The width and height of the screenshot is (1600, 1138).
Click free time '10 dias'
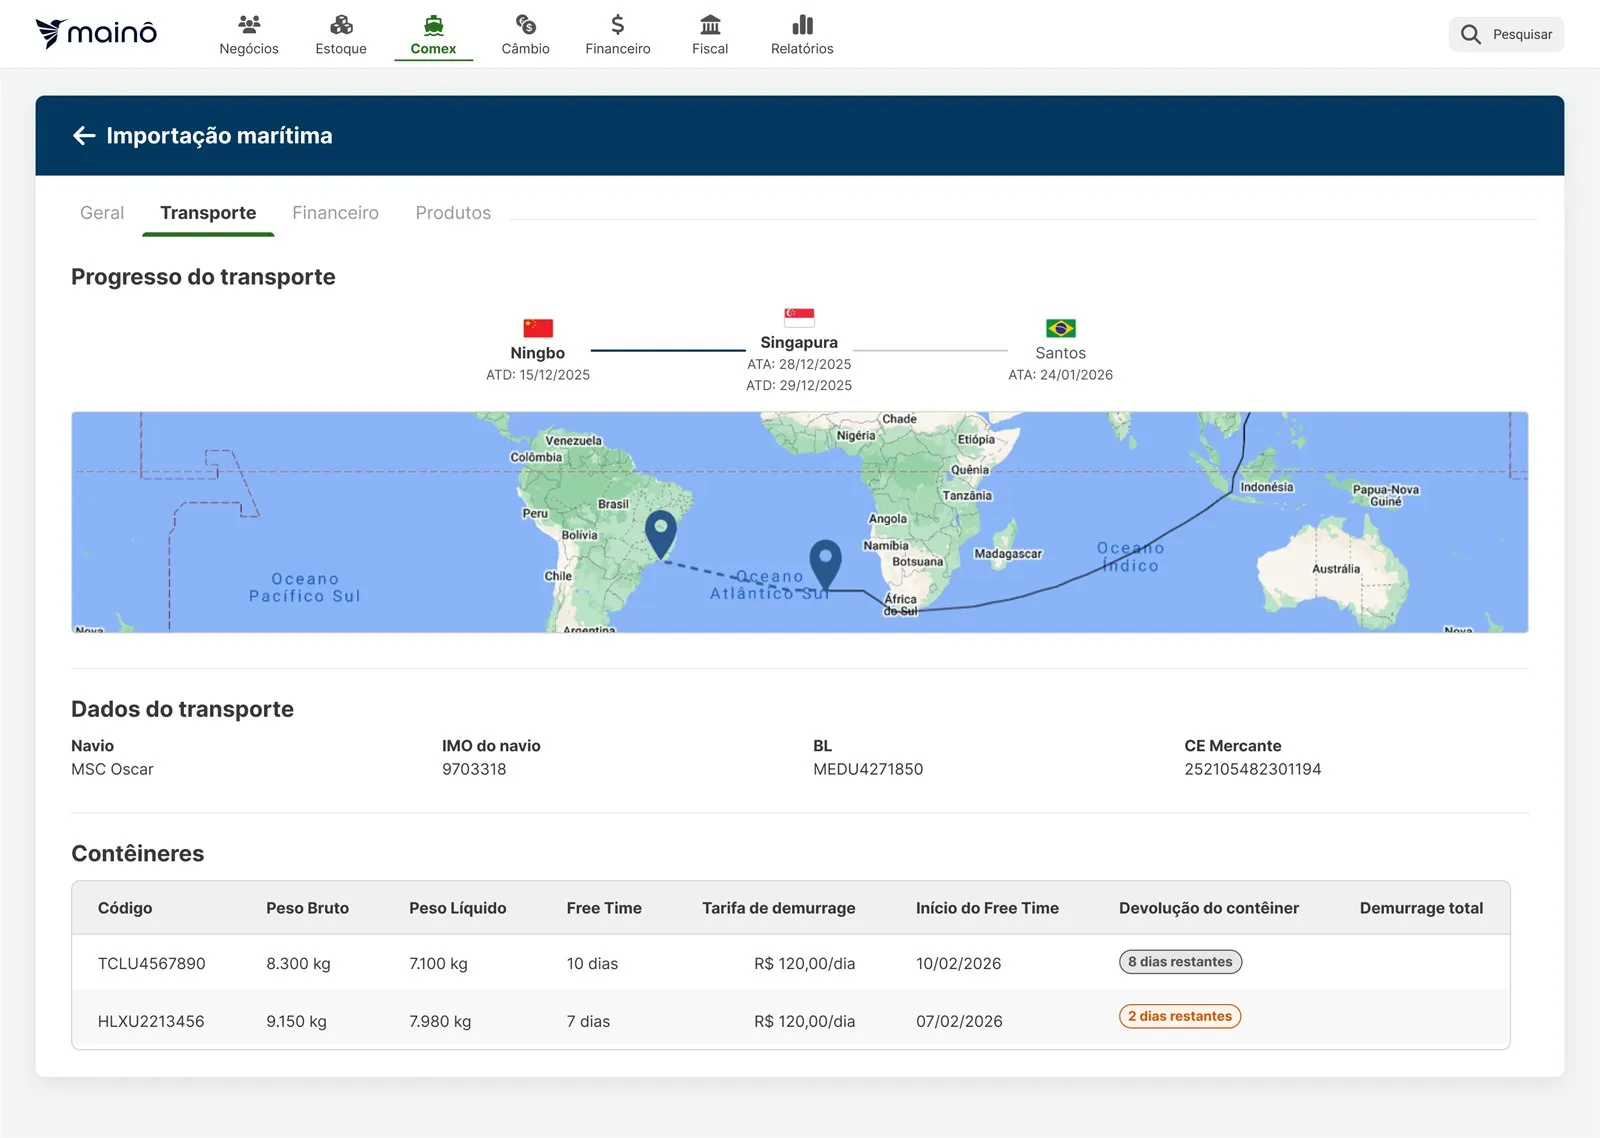[x=592, y=964]
